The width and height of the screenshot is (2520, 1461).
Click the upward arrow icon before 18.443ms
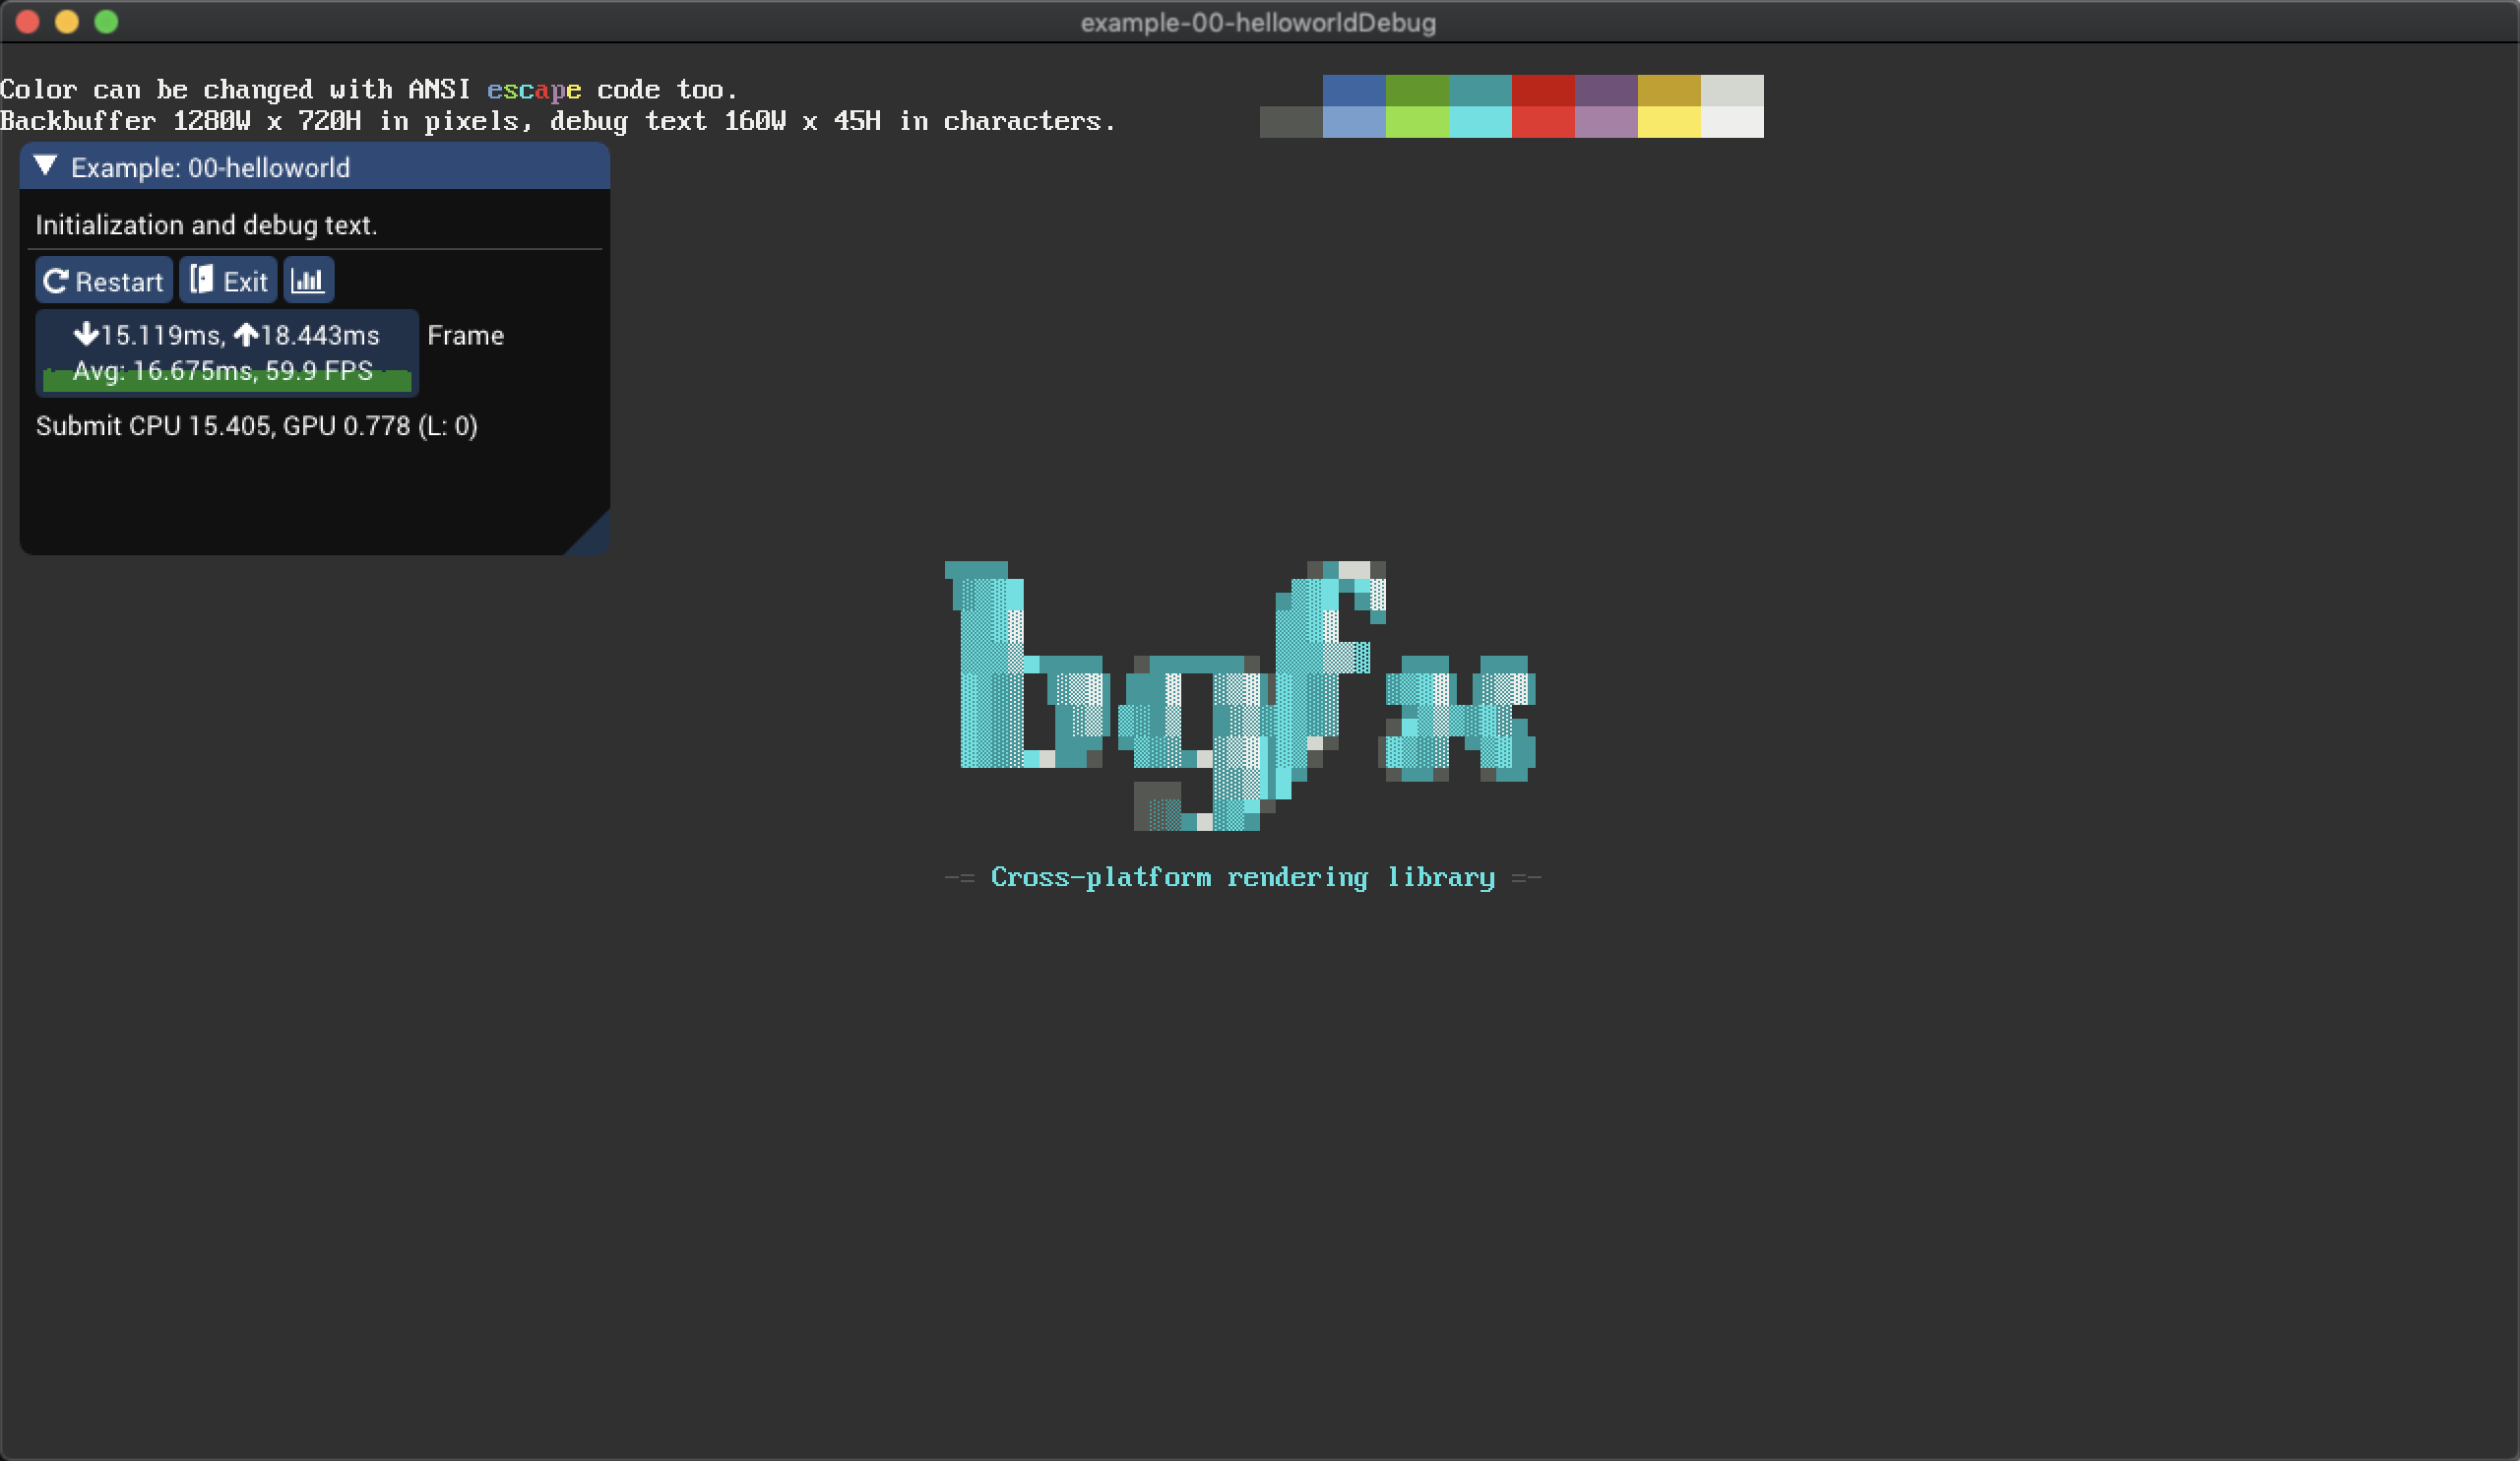coord(247,334)
